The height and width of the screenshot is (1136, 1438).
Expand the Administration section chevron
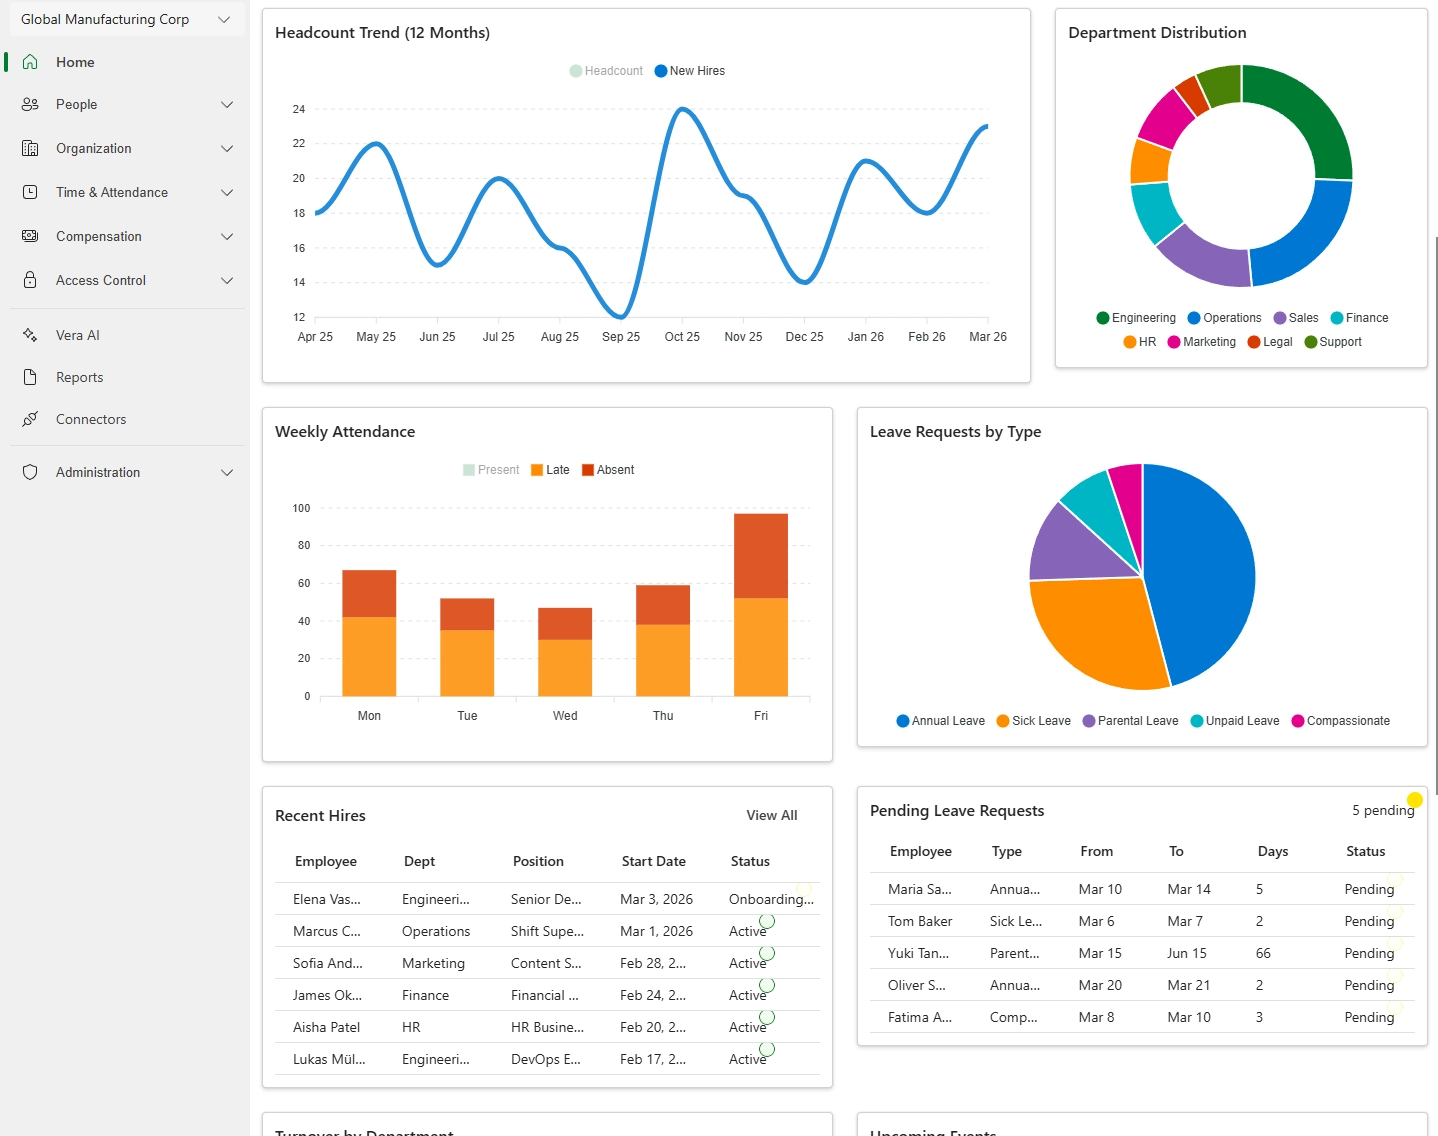point(227,472)
